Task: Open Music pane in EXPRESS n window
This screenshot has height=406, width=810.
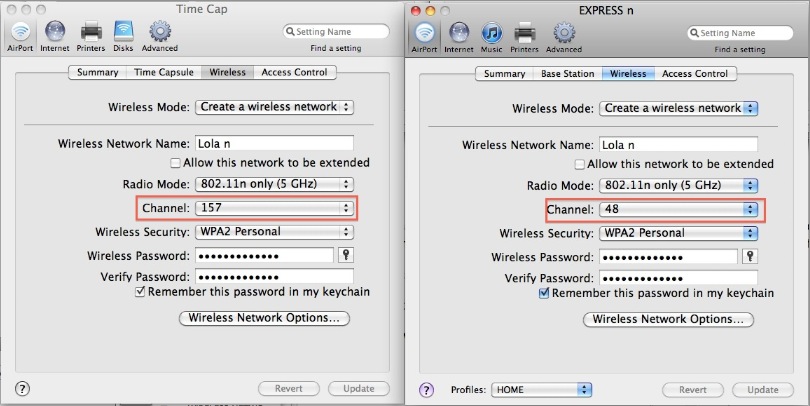Action: pyautogui.click(x=492, y=38)
